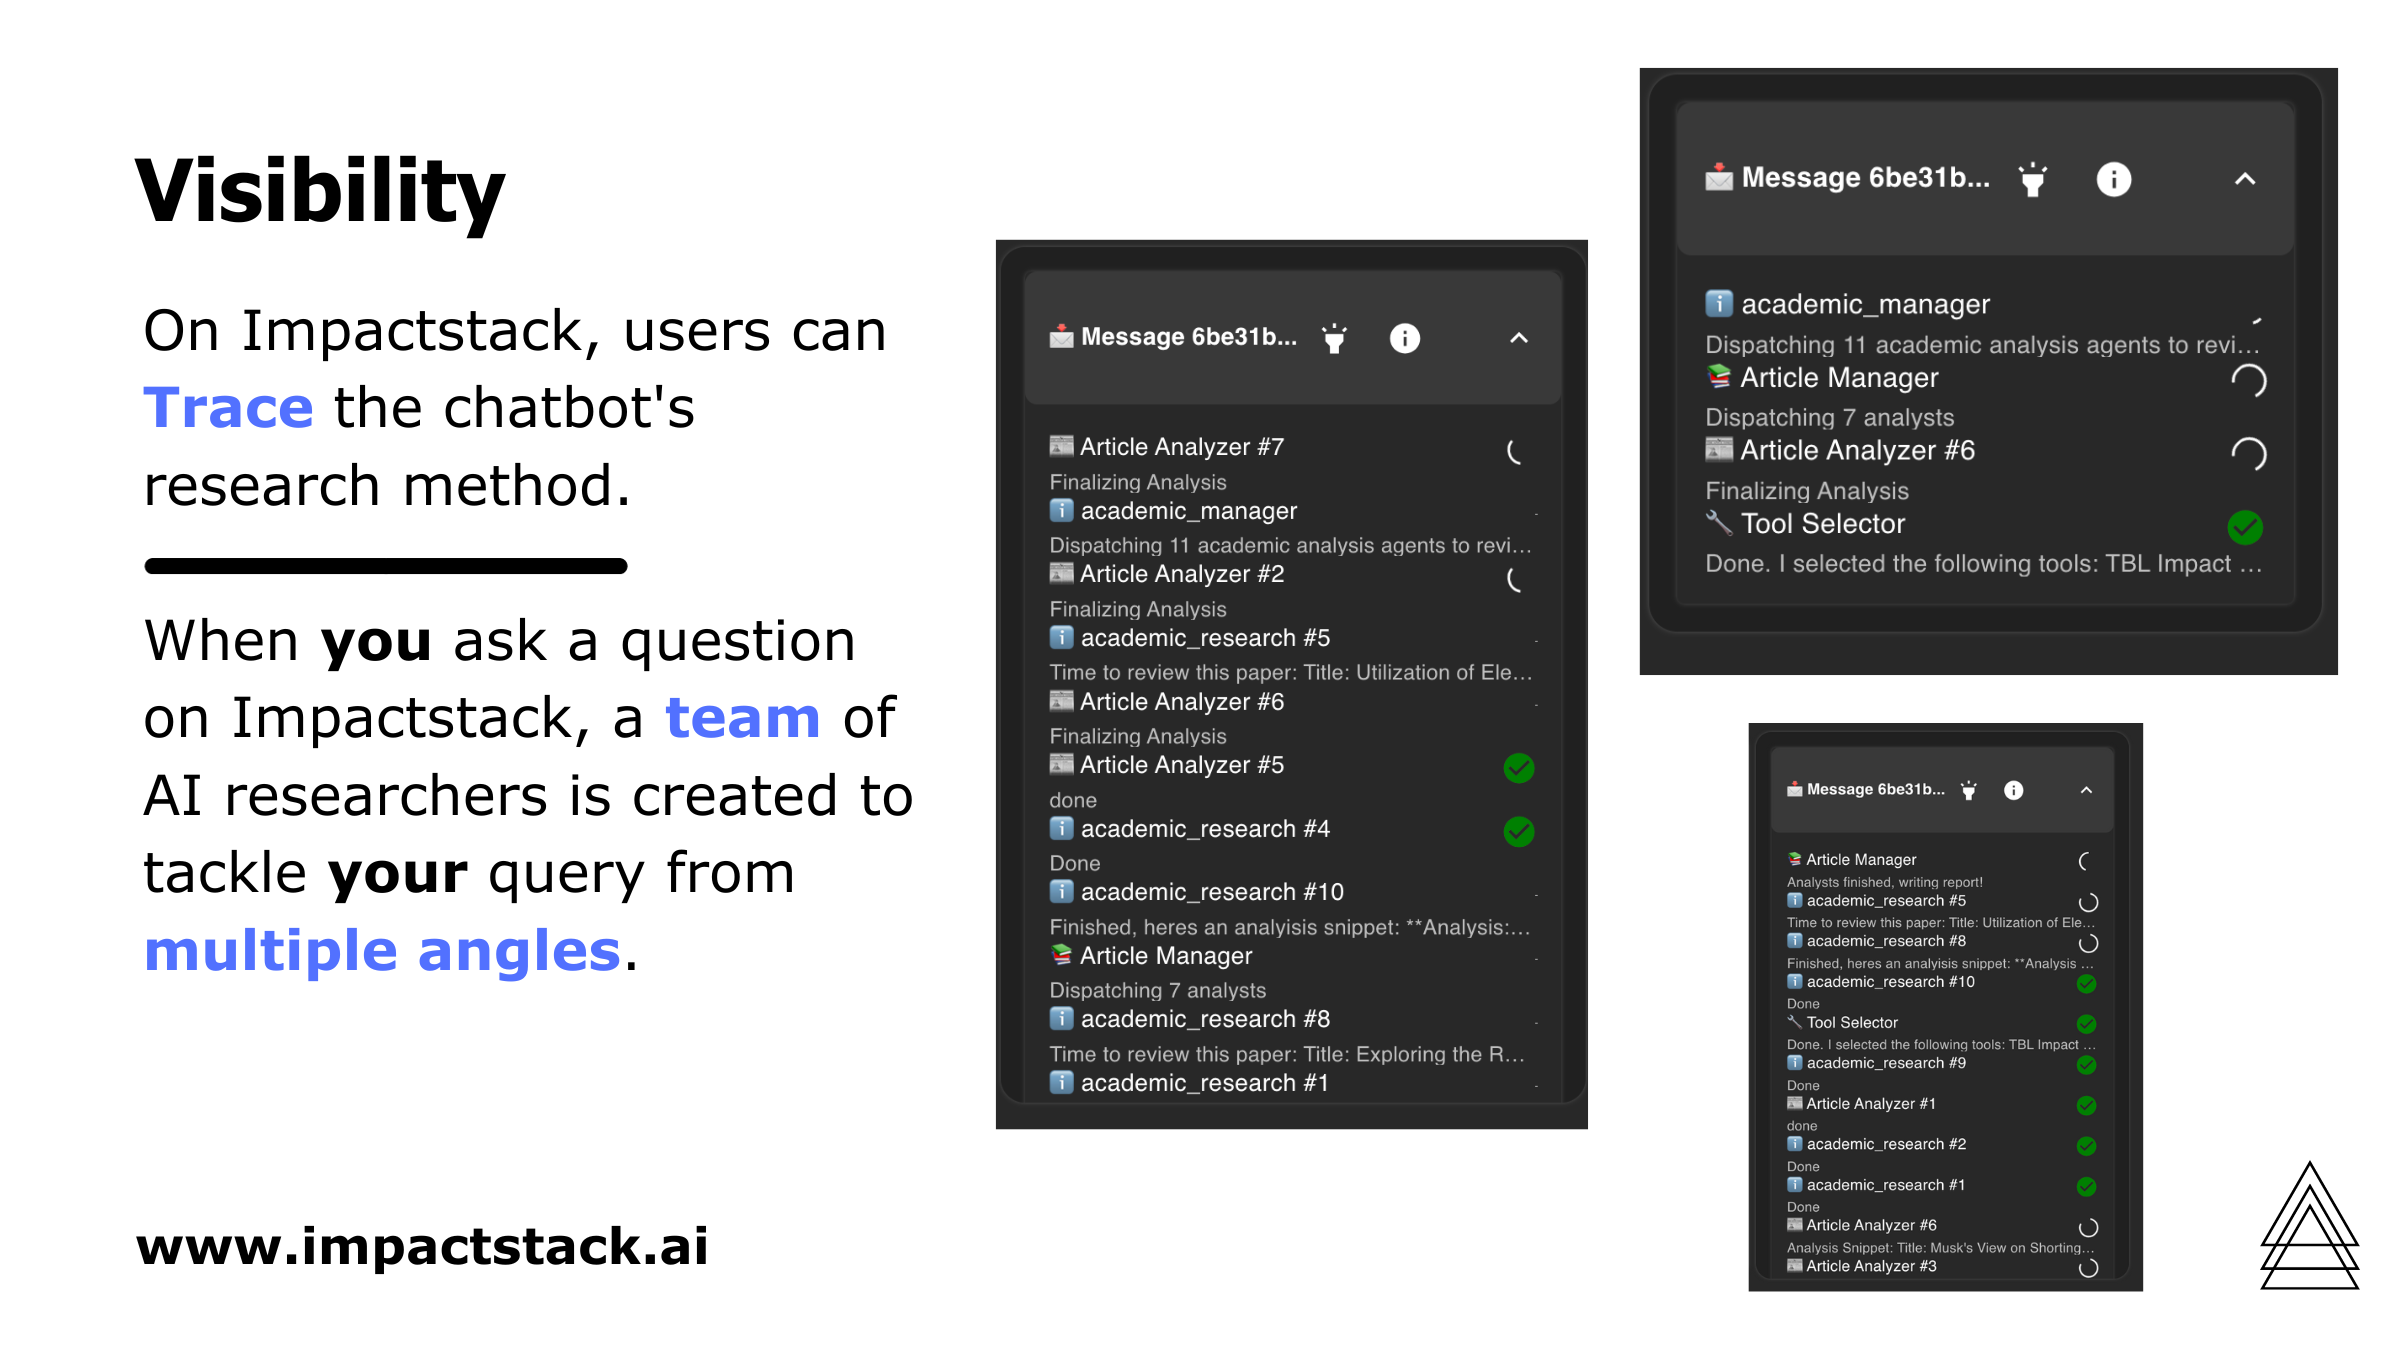Screen dimensions: 2400x1350
Task: Select academic_research #10 row in bottom-right panel
Action: point(1942,991)
